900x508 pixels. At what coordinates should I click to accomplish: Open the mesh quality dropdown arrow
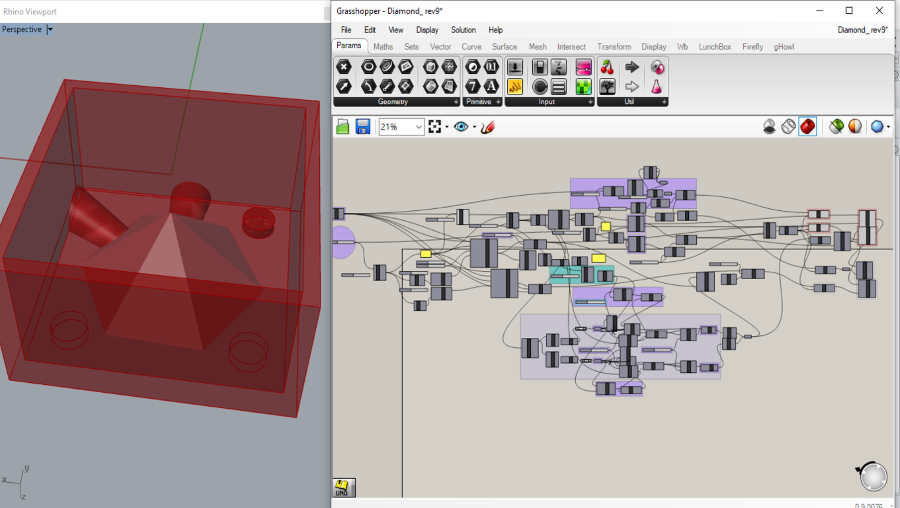888,127
